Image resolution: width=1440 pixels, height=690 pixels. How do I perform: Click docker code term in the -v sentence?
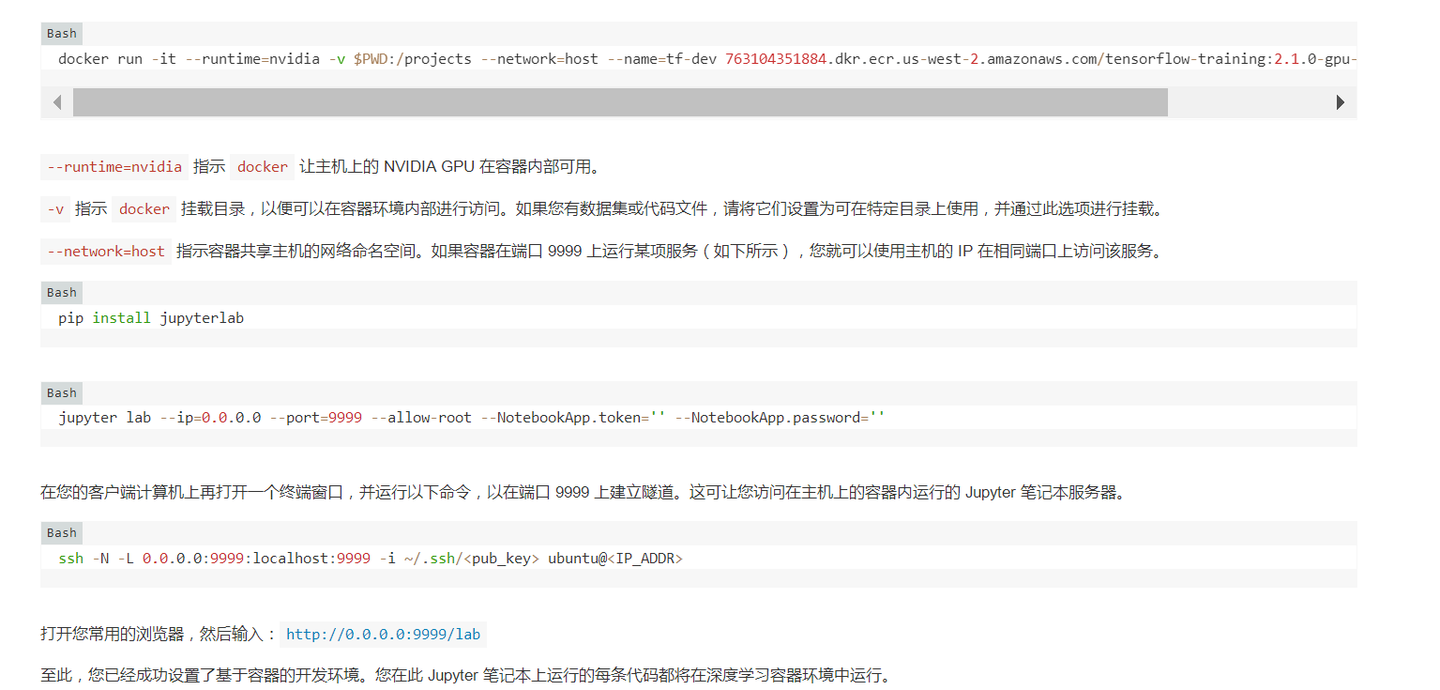click(x=144, y=209)
